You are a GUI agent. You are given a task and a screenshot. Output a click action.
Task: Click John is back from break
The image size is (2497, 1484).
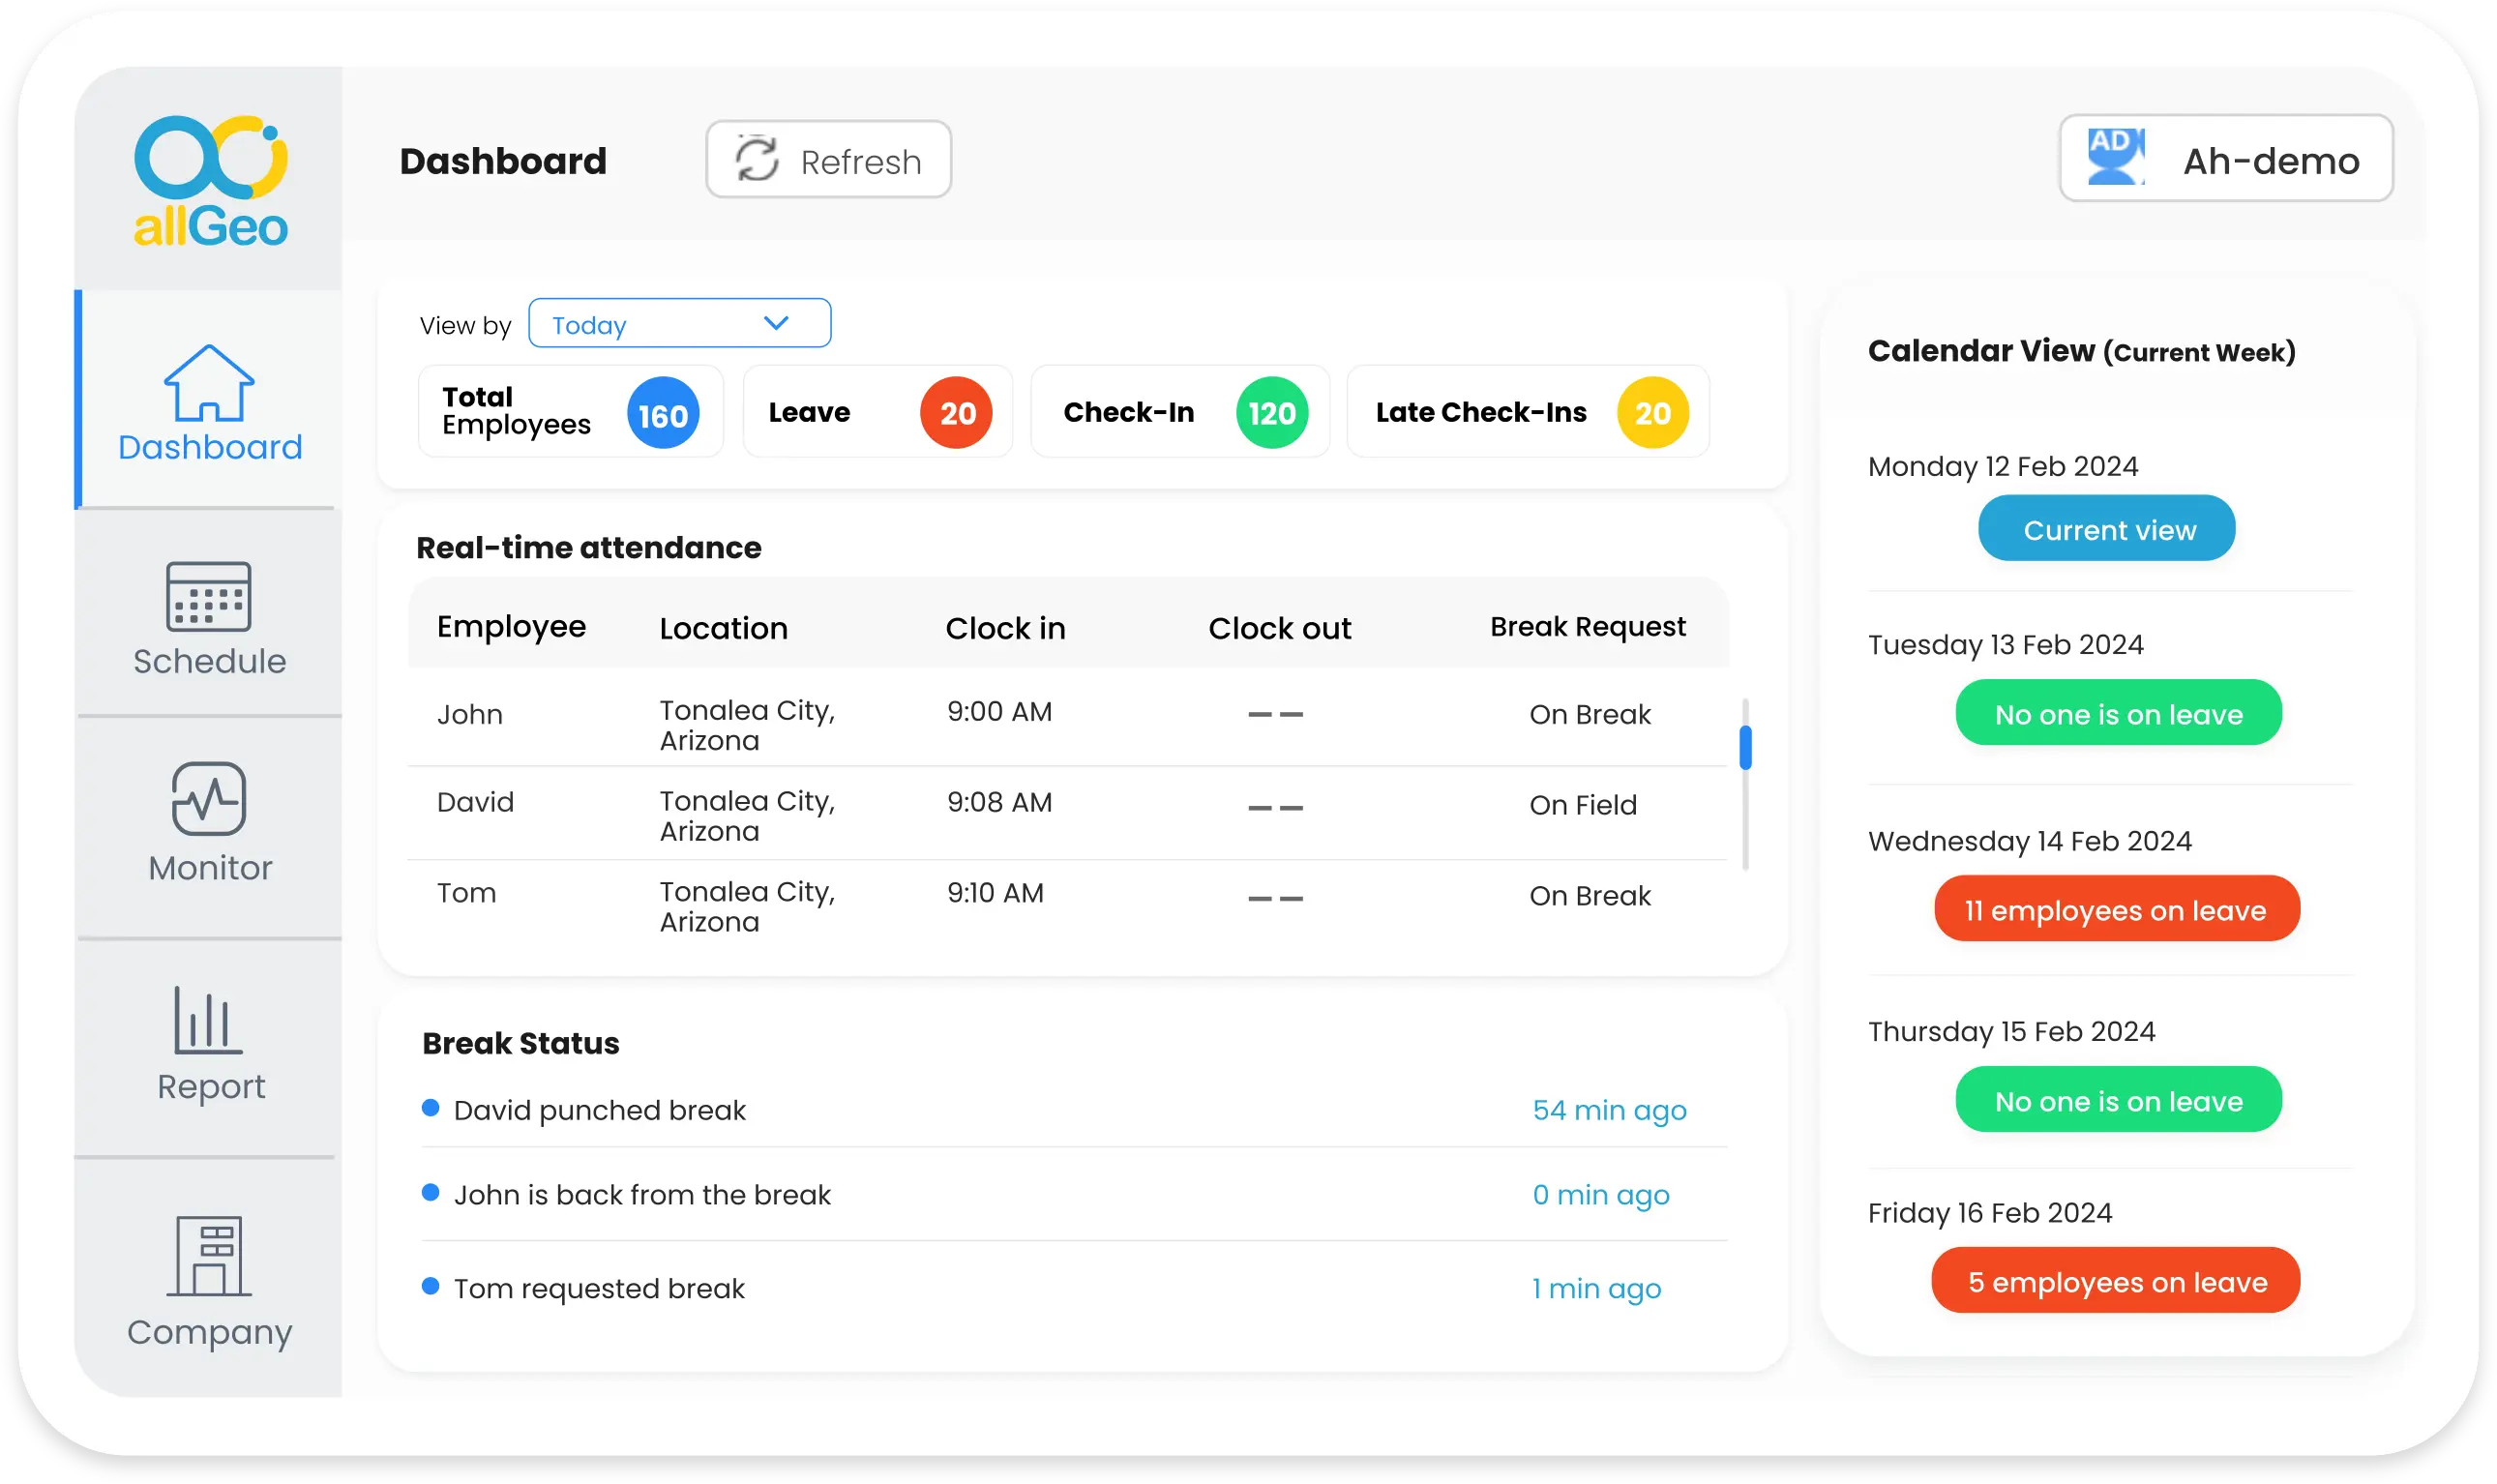click(639, 1196)
